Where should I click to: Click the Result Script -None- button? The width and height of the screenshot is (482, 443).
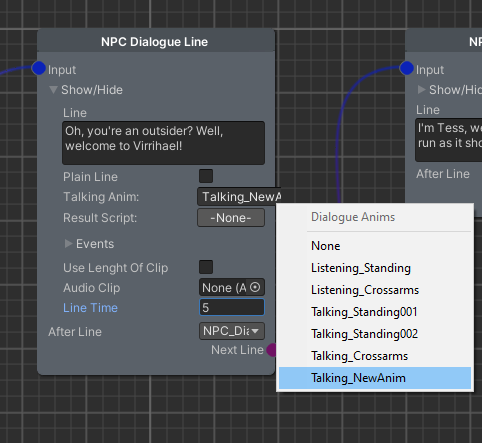pos(231,218)
